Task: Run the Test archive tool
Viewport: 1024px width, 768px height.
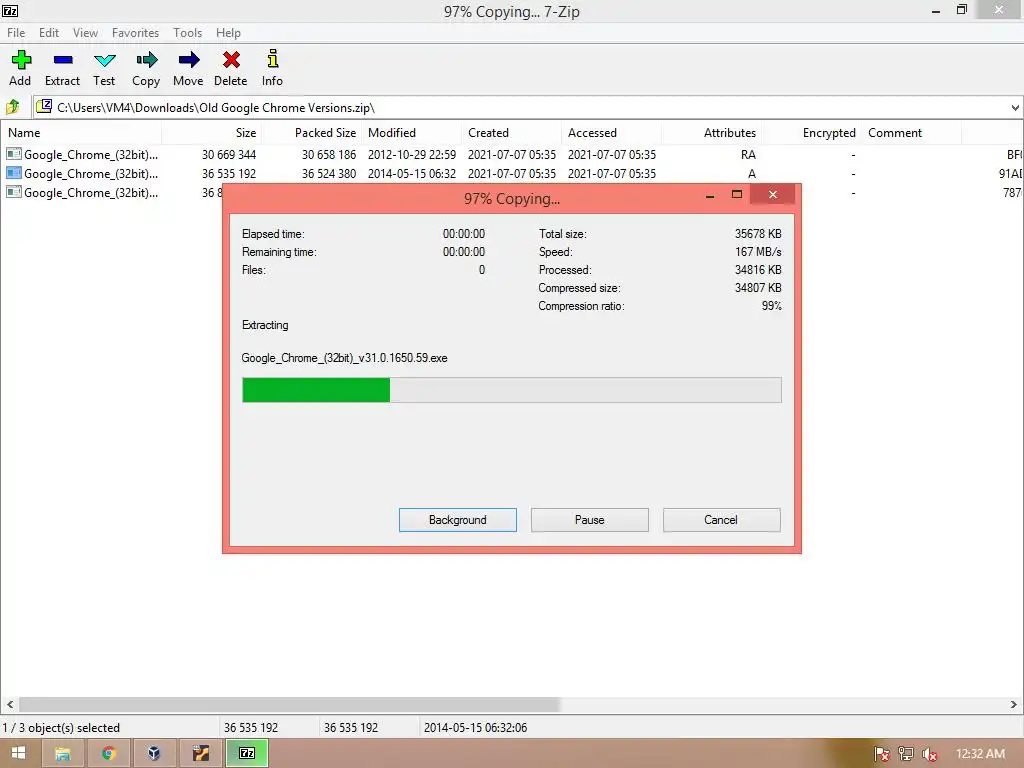Action: pos(104,68)
